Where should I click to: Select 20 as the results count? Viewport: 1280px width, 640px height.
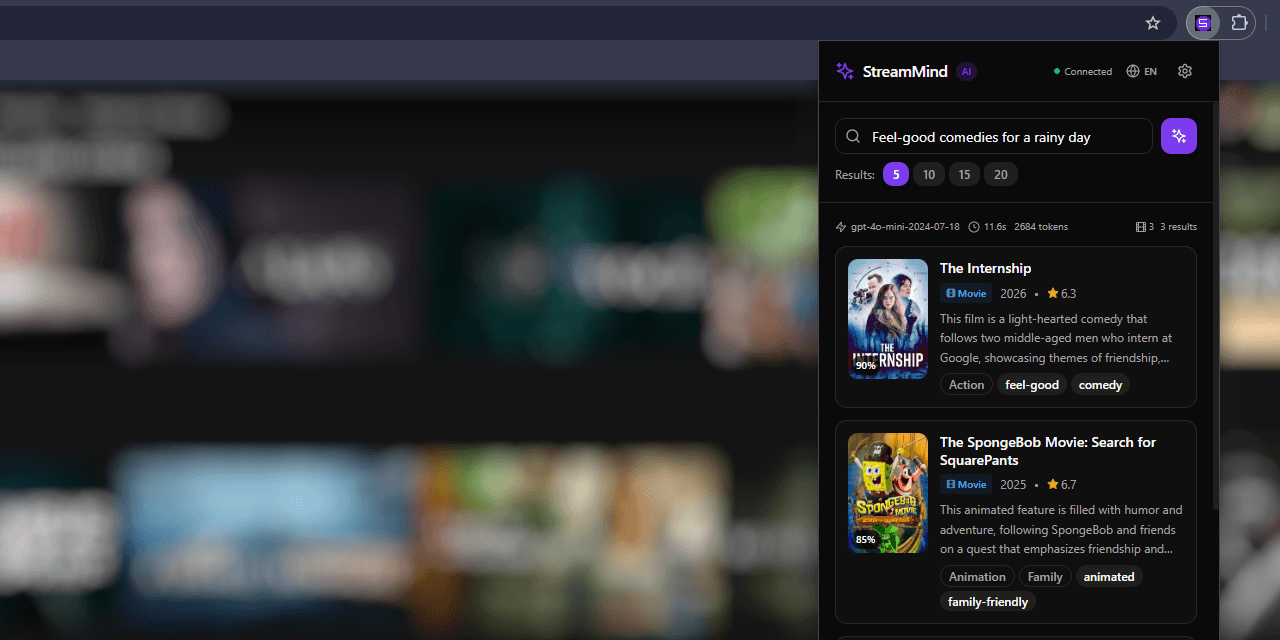[x=1000, y=174]
